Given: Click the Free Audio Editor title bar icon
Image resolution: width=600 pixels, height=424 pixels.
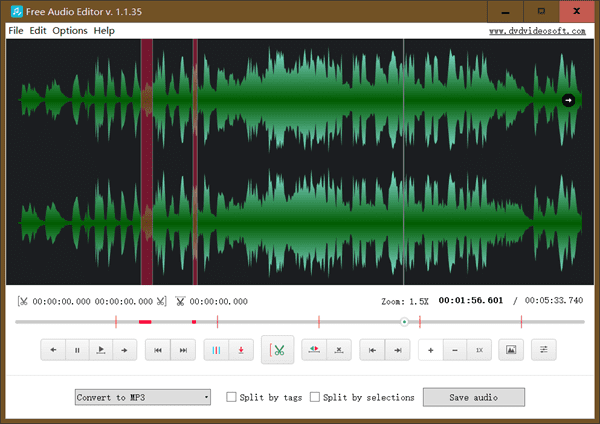Looking at the screenshot, I should [x=16, y=11].
